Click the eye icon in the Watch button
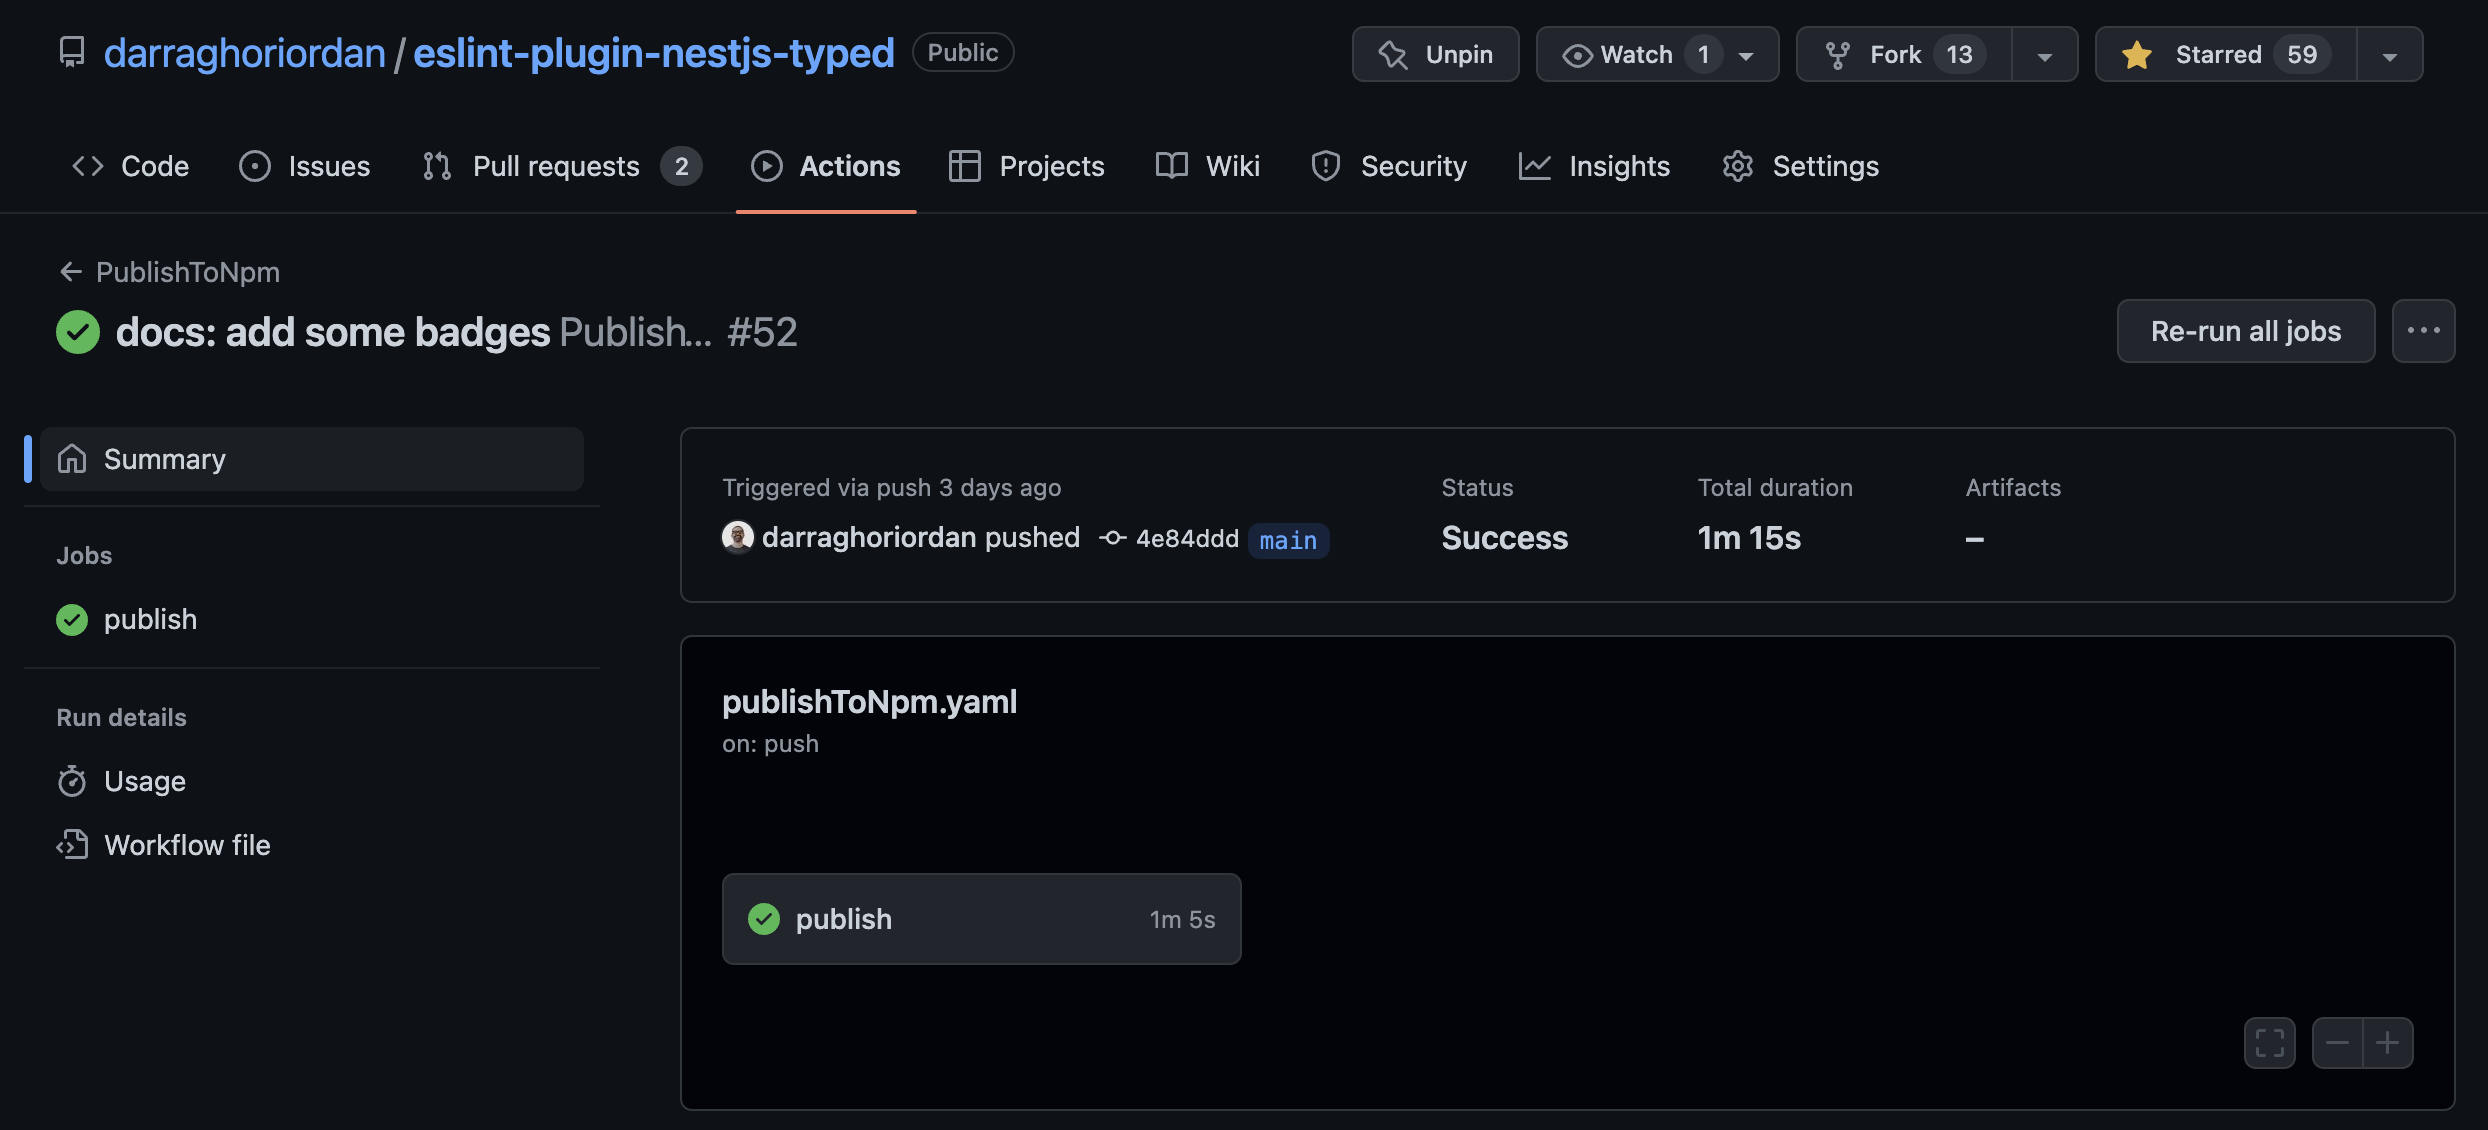The height and width of the screenshot is (1130, 2488). [1577, 55]
